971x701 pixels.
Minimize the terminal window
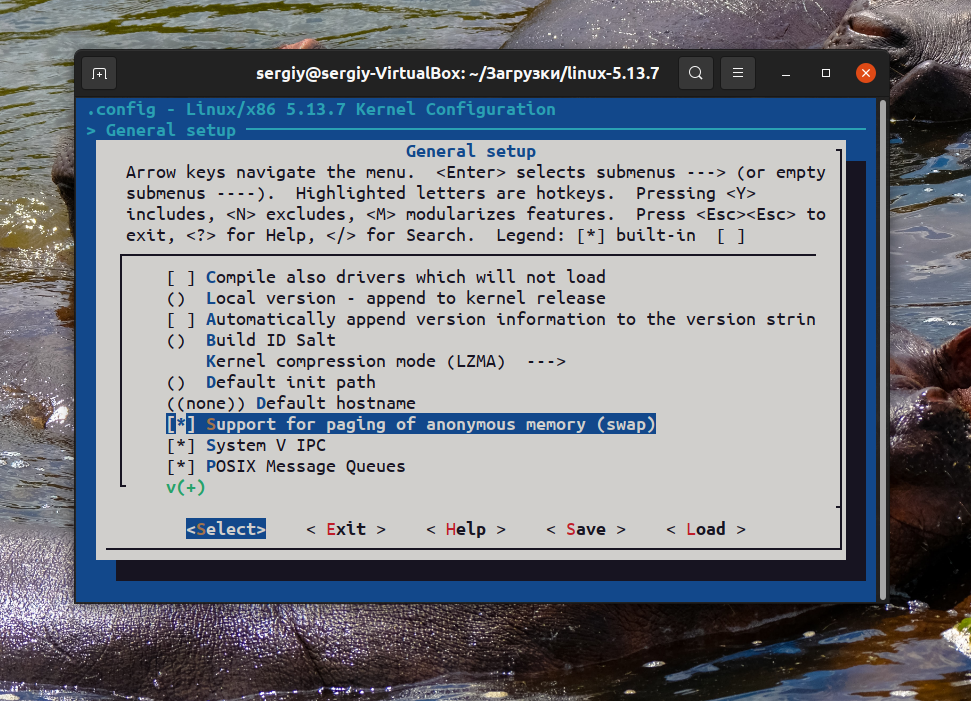tap(786, 73)
